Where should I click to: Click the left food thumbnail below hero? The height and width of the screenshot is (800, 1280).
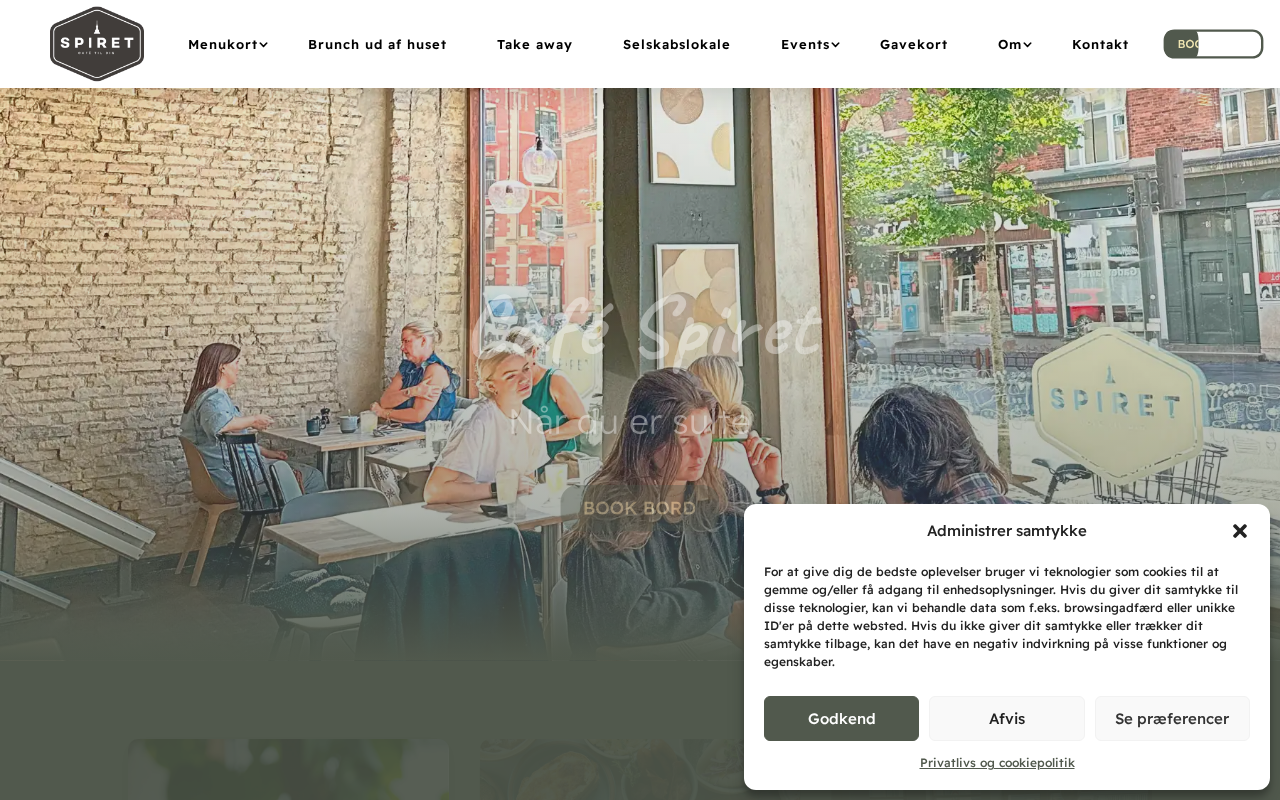coord(288,770)
